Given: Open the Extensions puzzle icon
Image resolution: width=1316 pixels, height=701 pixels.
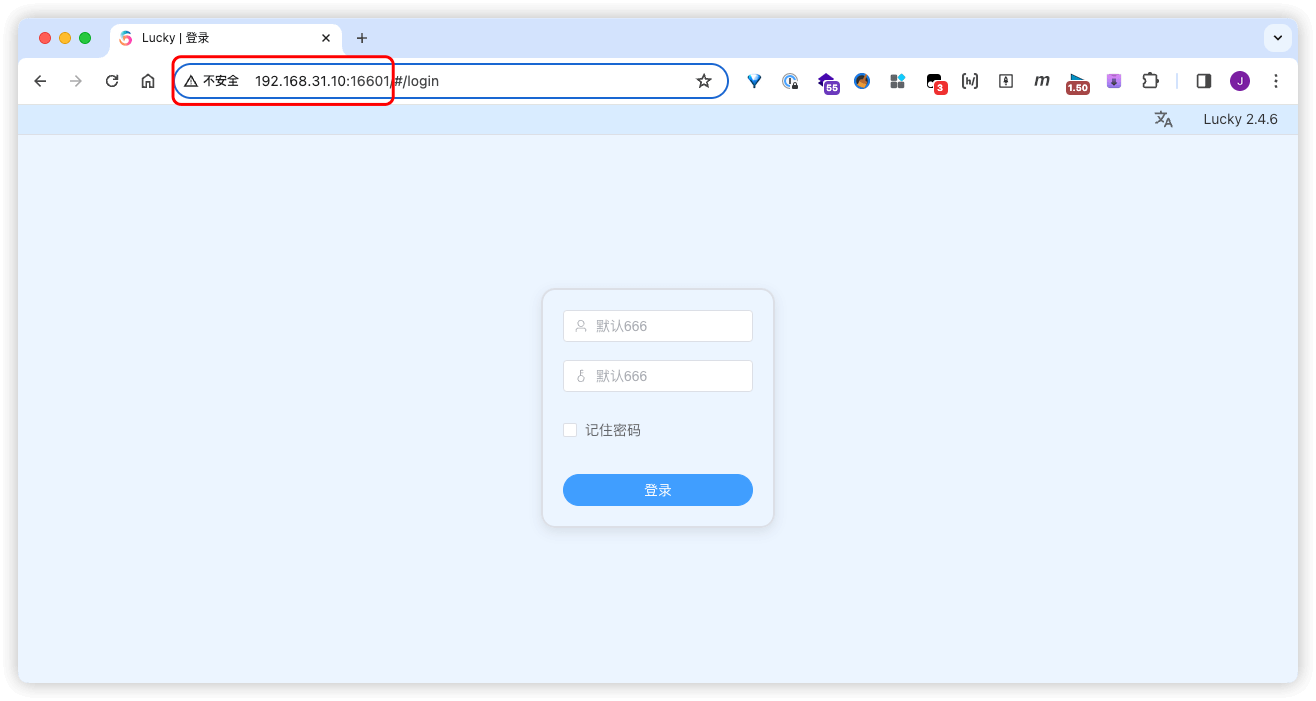Looking at the screenshot, I should (x=1150, y=81).
